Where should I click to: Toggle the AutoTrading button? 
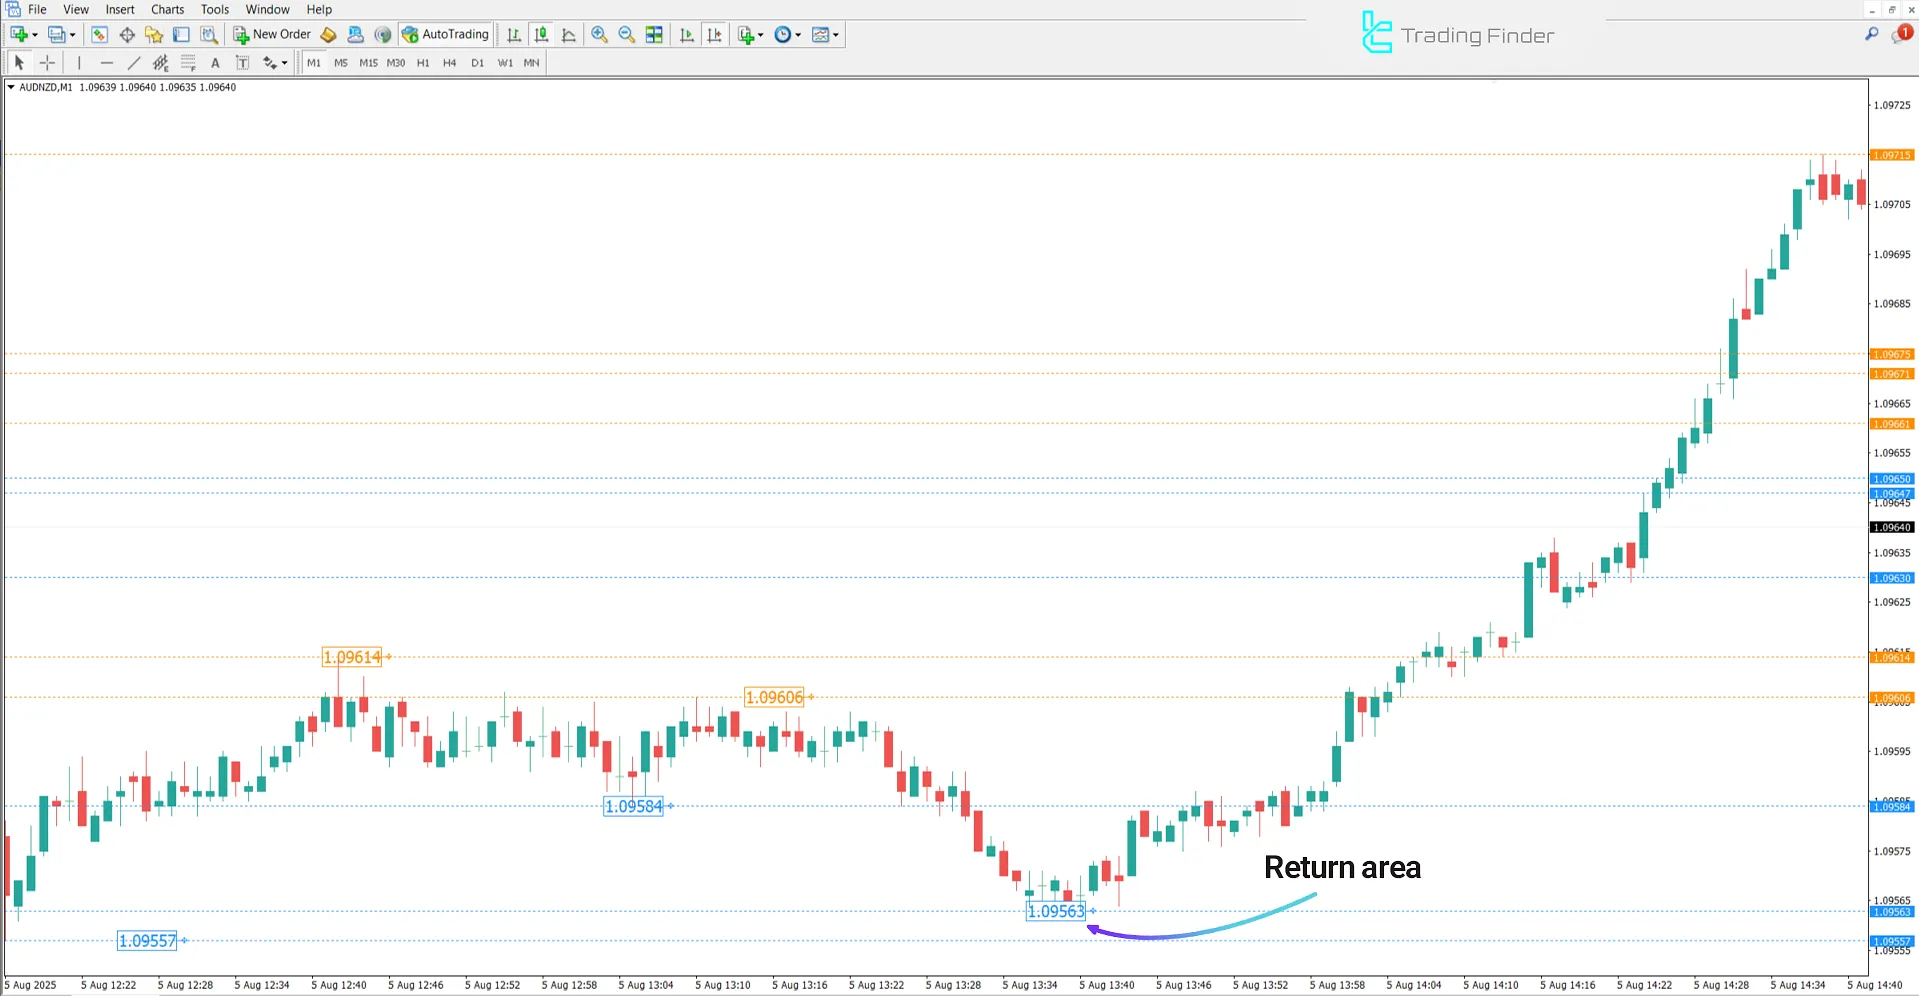pyautogui.click(x=445, y=35)
